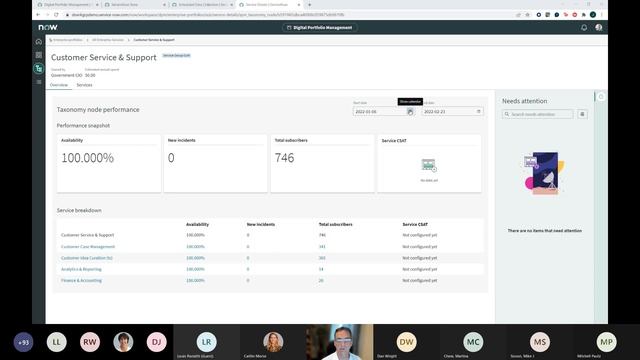Open the Analytics & Reporting service link
The width and height of the screenshot is (640, 360).
(81, 269)
